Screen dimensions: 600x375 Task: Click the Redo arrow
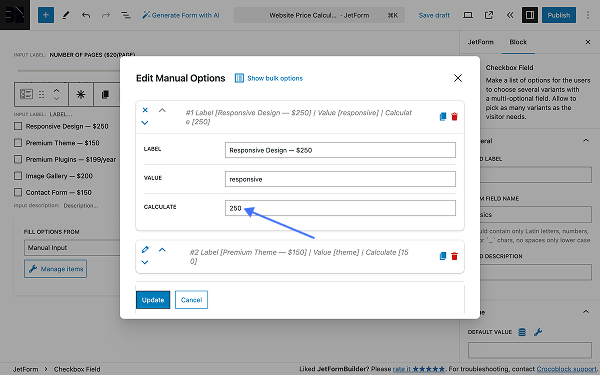(106, 15)
